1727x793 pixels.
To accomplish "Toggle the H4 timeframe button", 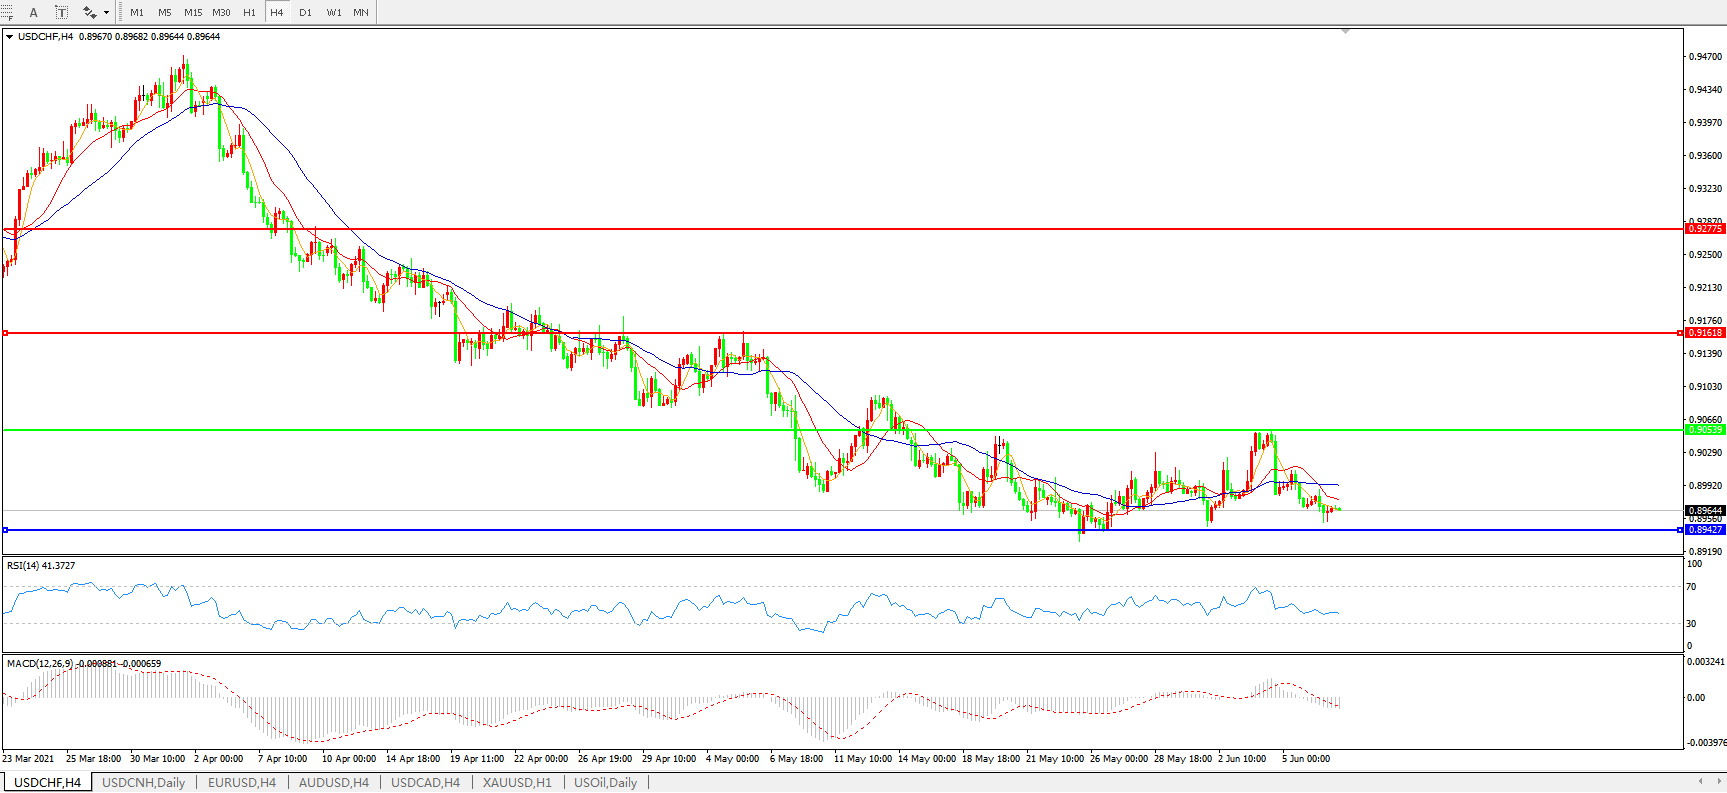I will point(277,13).
